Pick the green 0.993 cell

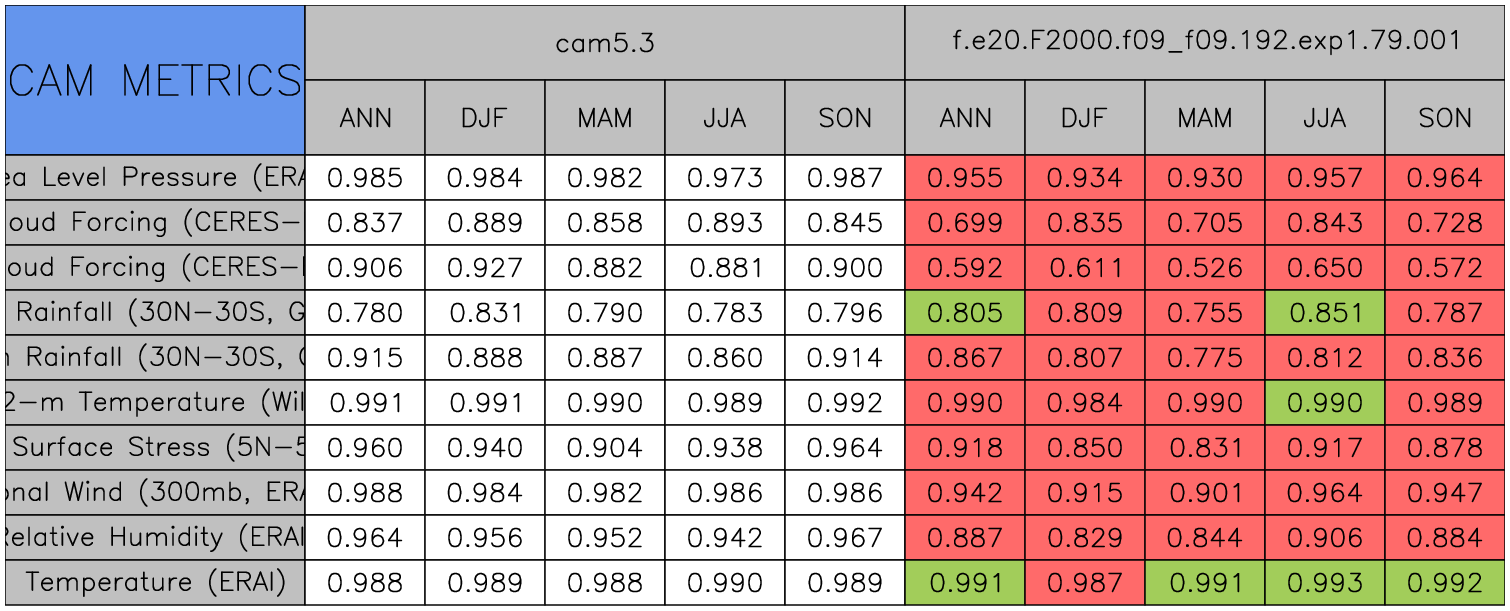tap(1325, 582)
